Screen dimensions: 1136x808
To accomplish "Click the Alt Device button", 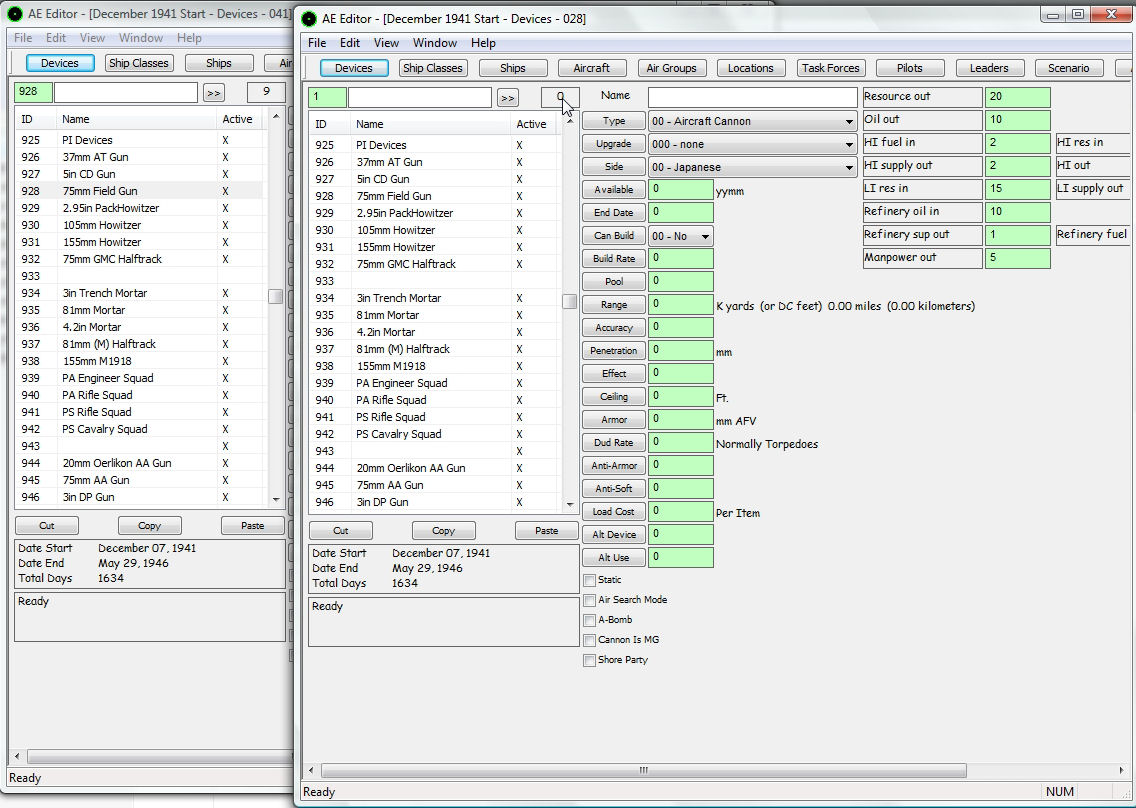I will pos(614,535).
